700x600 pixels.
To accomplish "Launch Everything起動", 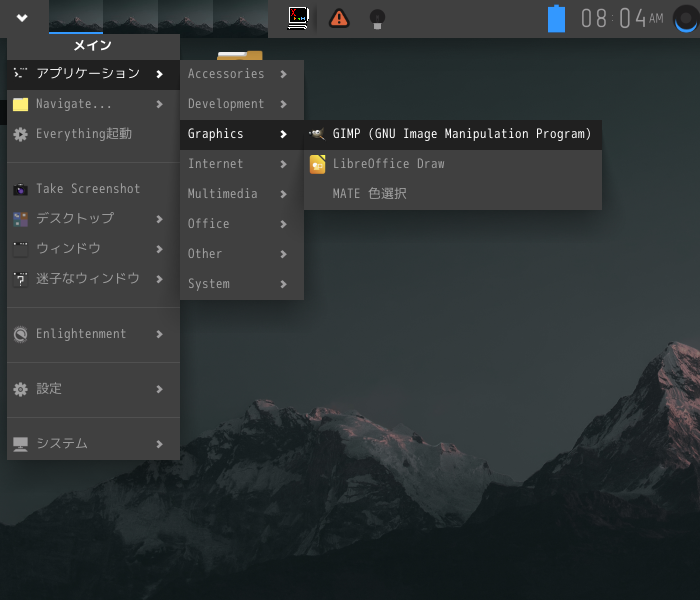I will [93, 134].
